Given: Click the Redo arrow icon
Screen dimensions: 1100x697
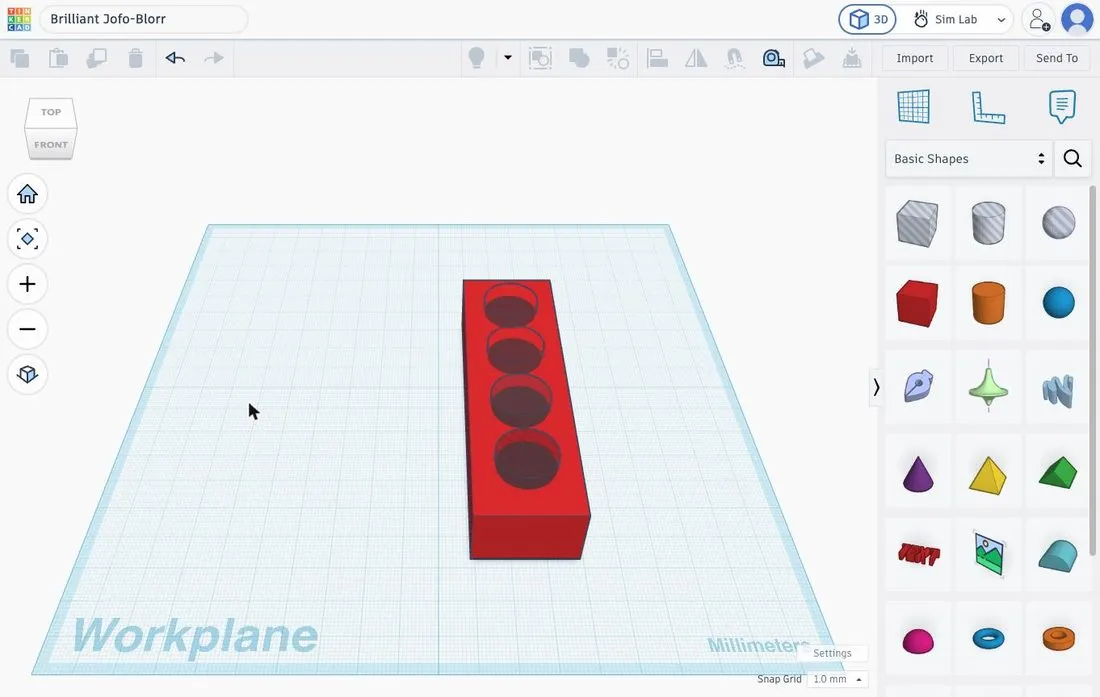Looking at the screenshot, I should tap(213, 58).
